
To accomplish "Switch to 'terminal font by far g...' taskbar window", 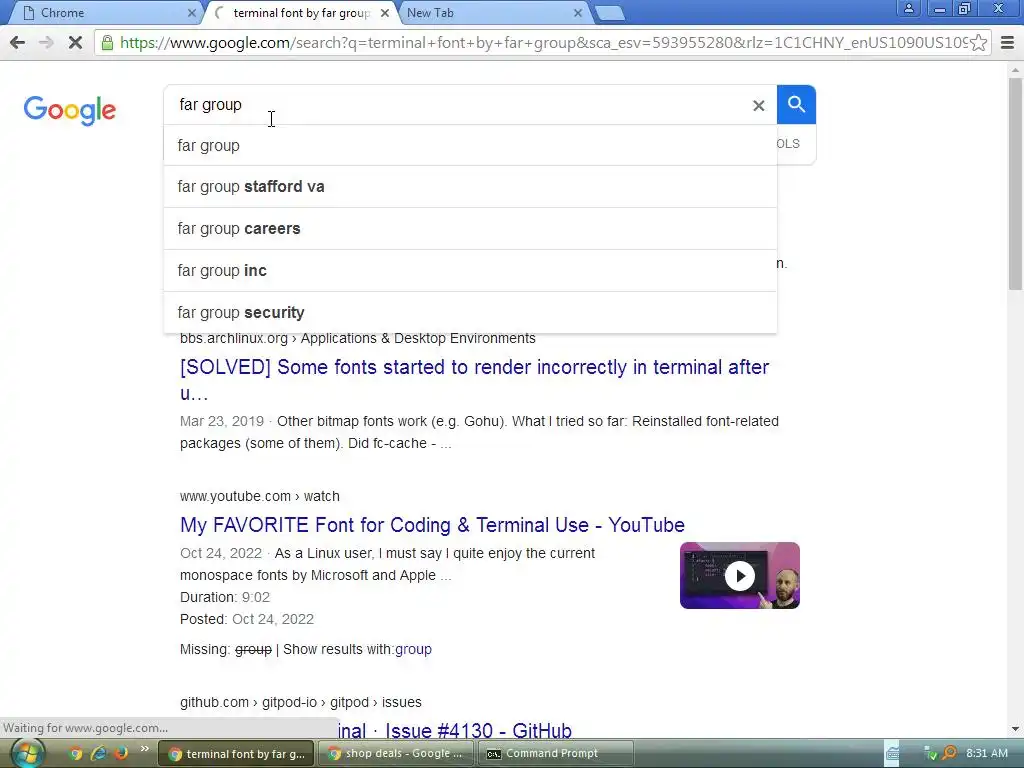I will [236, 754].
